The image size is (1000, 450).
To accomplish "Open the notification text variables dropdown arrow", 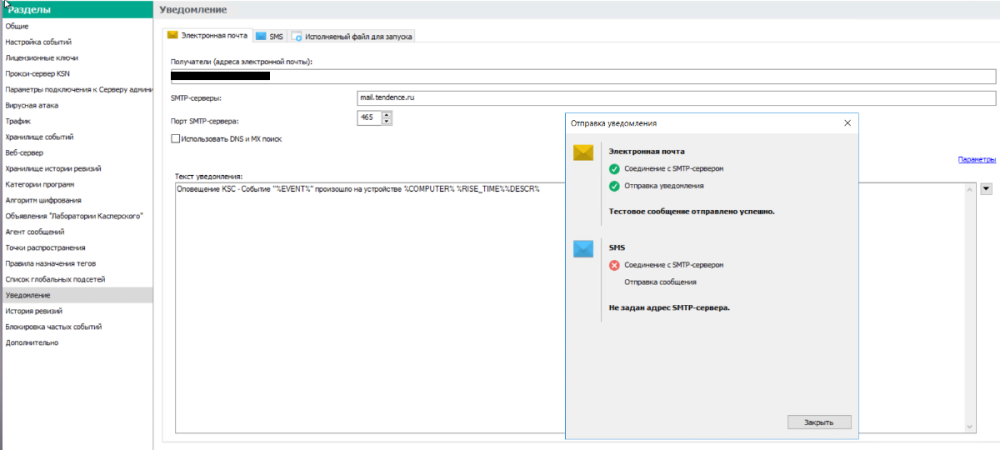I will [986, 188].
